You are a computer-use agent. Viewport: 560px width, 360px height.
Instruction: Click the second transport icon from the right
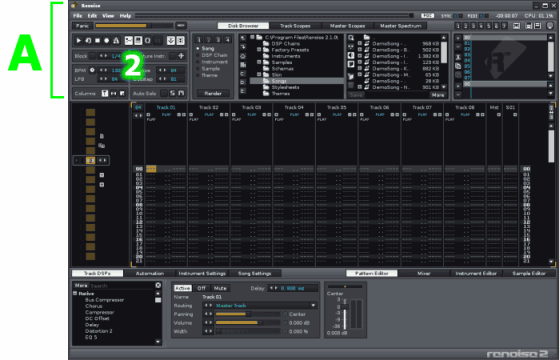tap(171, 41)
